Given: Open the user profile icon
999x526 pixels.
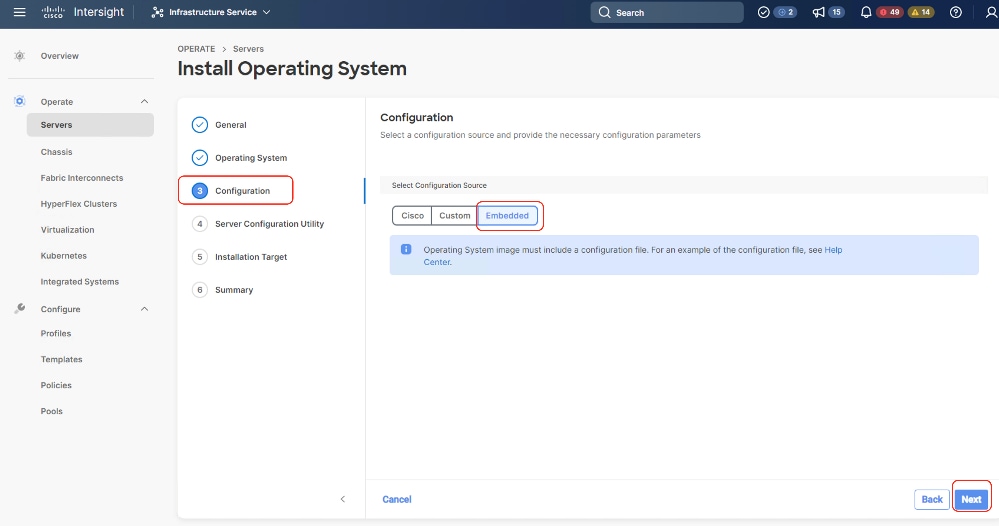Looking at the screenshot, I should (x=991, y=12).
